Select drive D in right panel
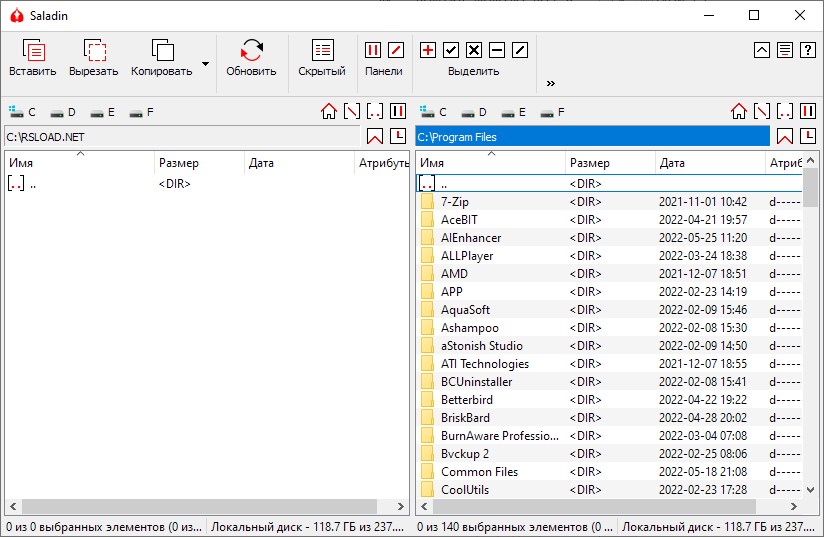This screenshot has width=824, height=537. 473,112
